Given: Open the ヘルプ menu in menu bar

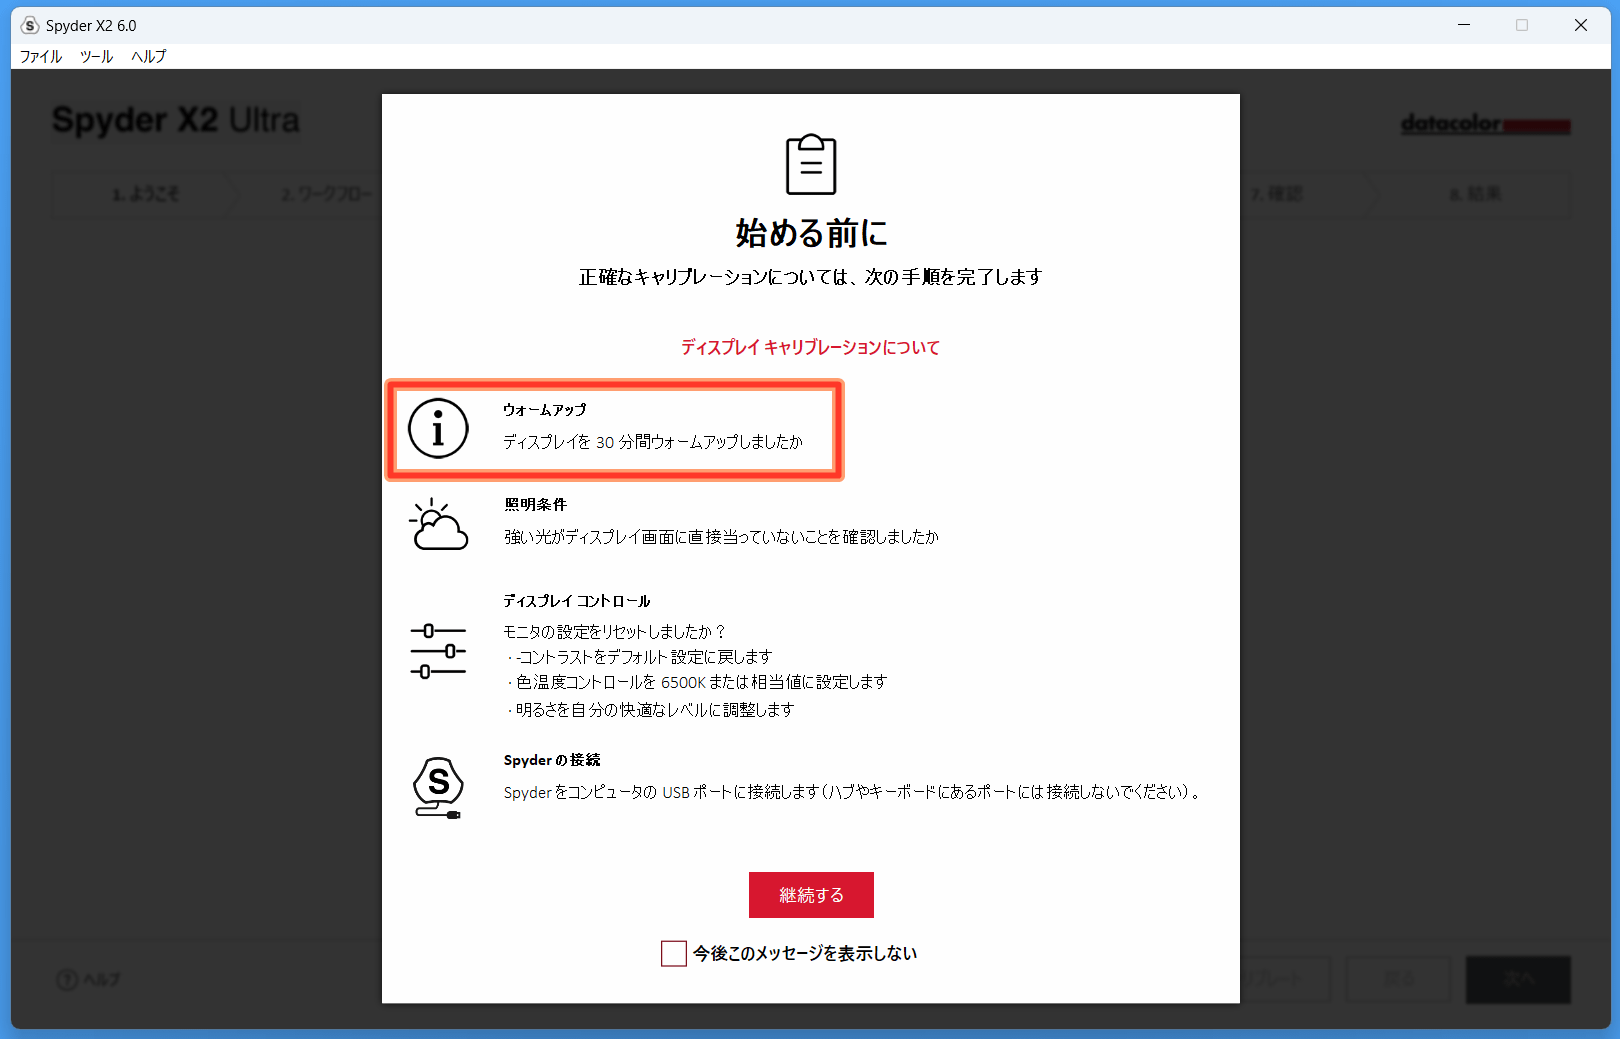Looking at the screenshot, I should 148,57.
